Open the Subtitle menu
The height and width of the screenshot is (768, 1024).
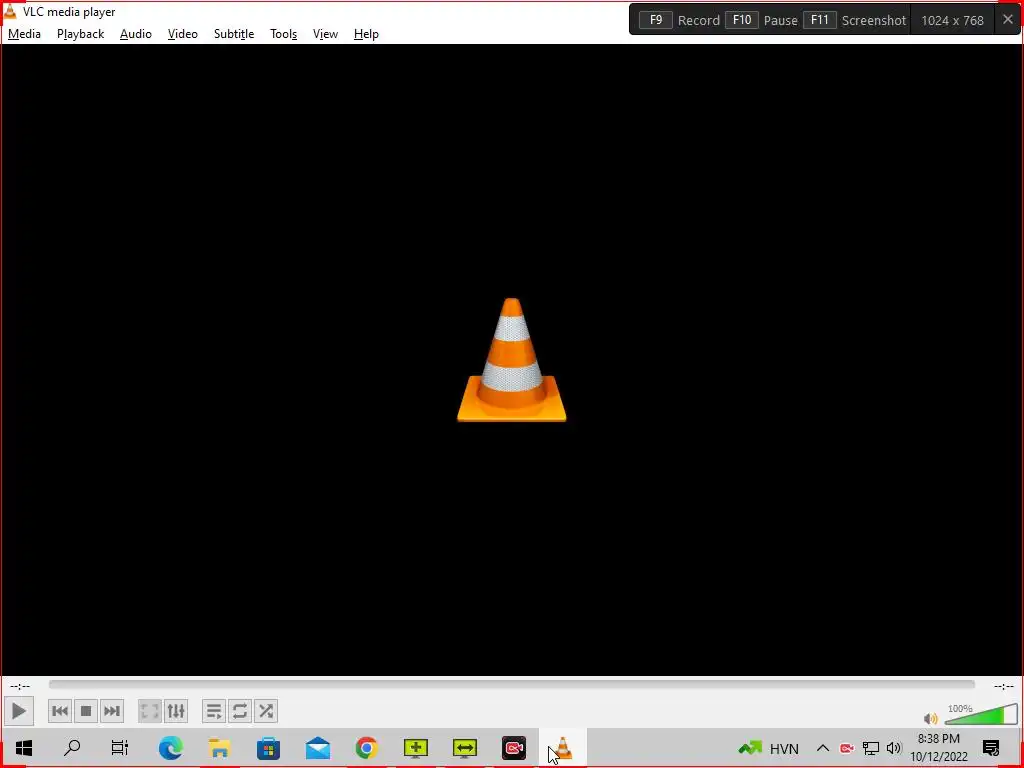coord(234,34)
